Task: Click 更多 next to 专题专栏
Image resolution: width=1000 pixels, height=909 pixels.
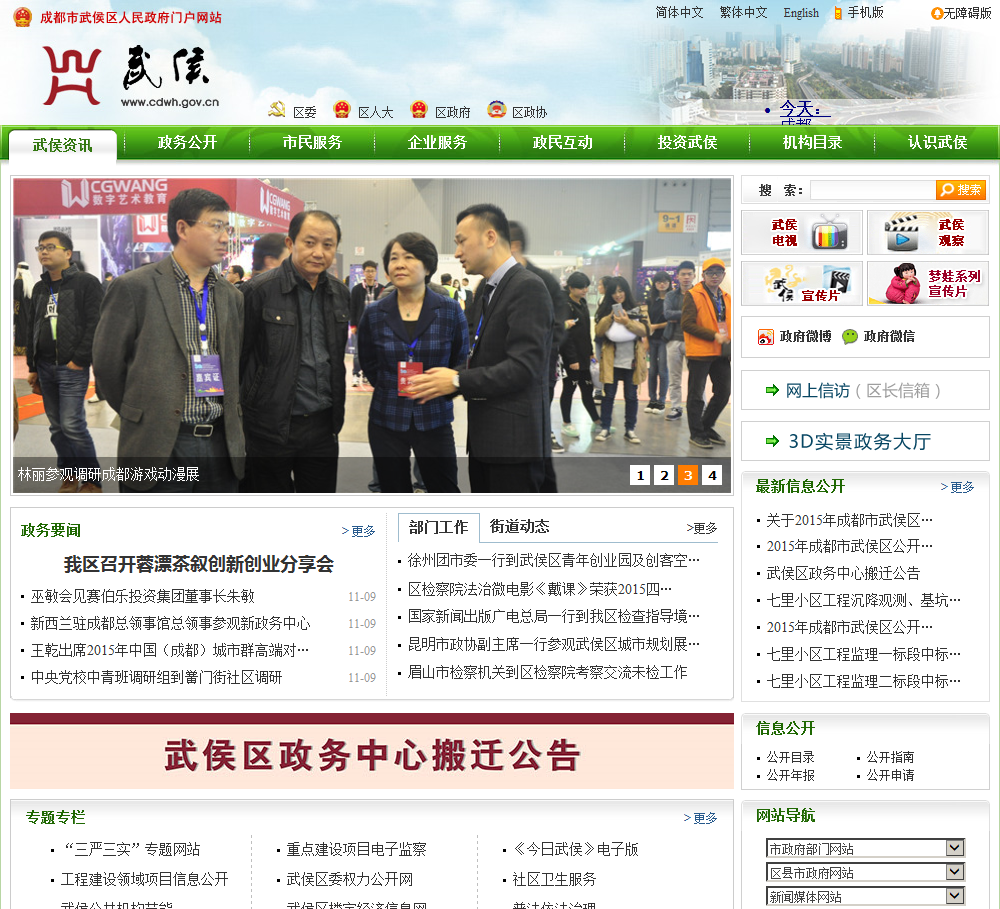Action: (700, 818)
